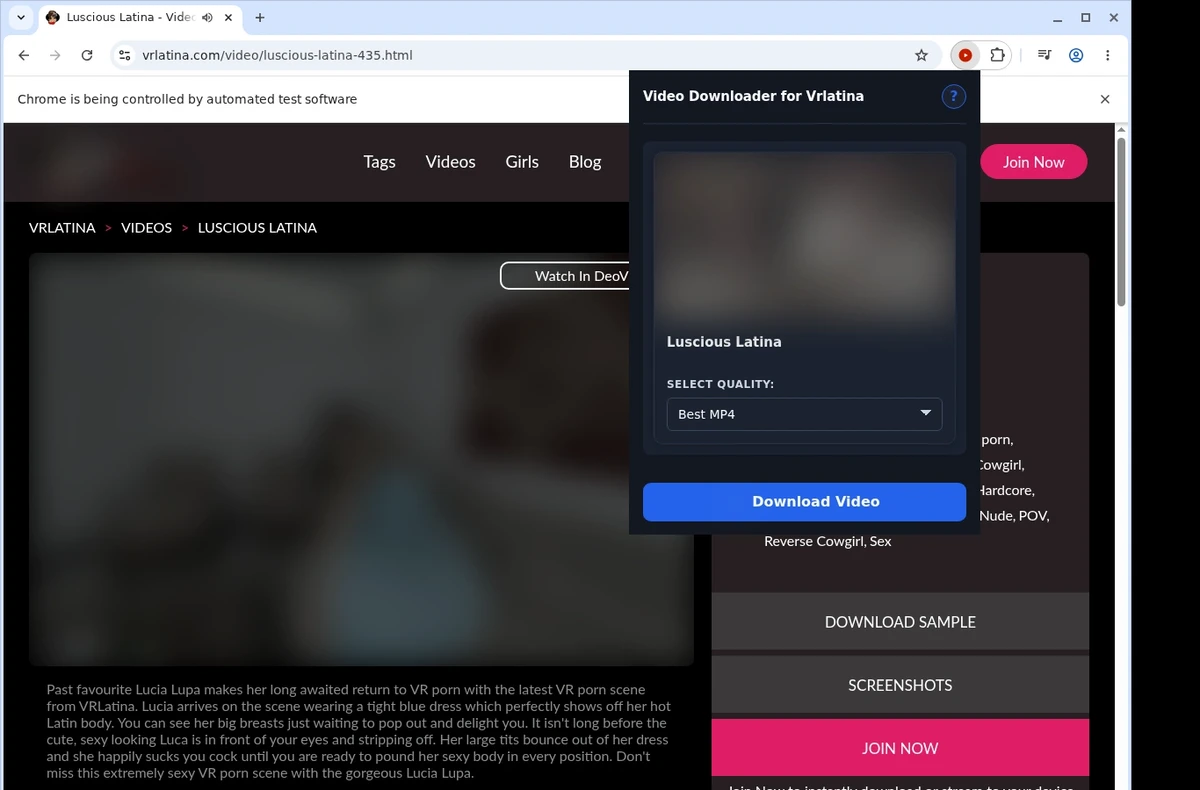Minimize the Chrome window

coord(1058,17)
